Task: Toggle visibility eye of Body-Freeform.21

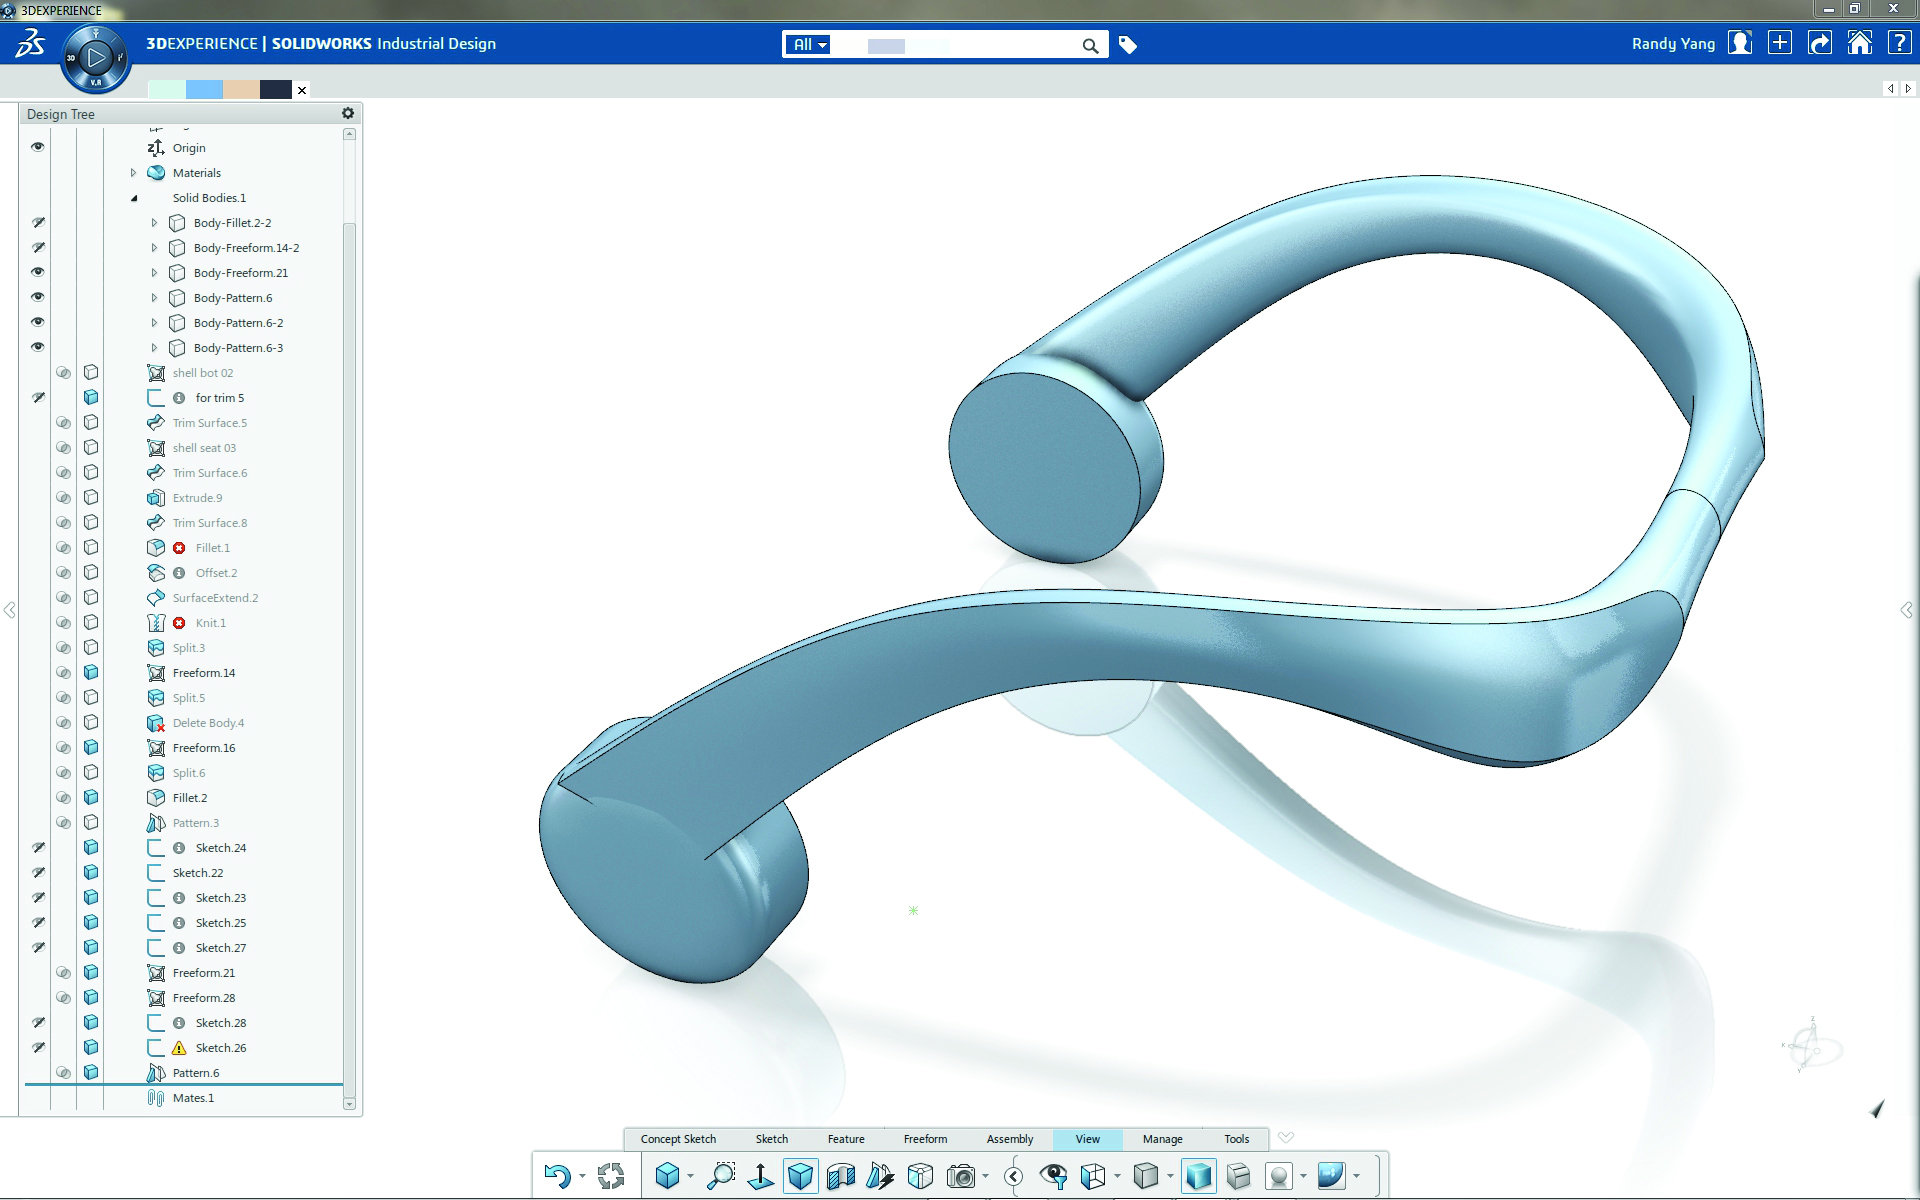Action: [x=38, y=272]
